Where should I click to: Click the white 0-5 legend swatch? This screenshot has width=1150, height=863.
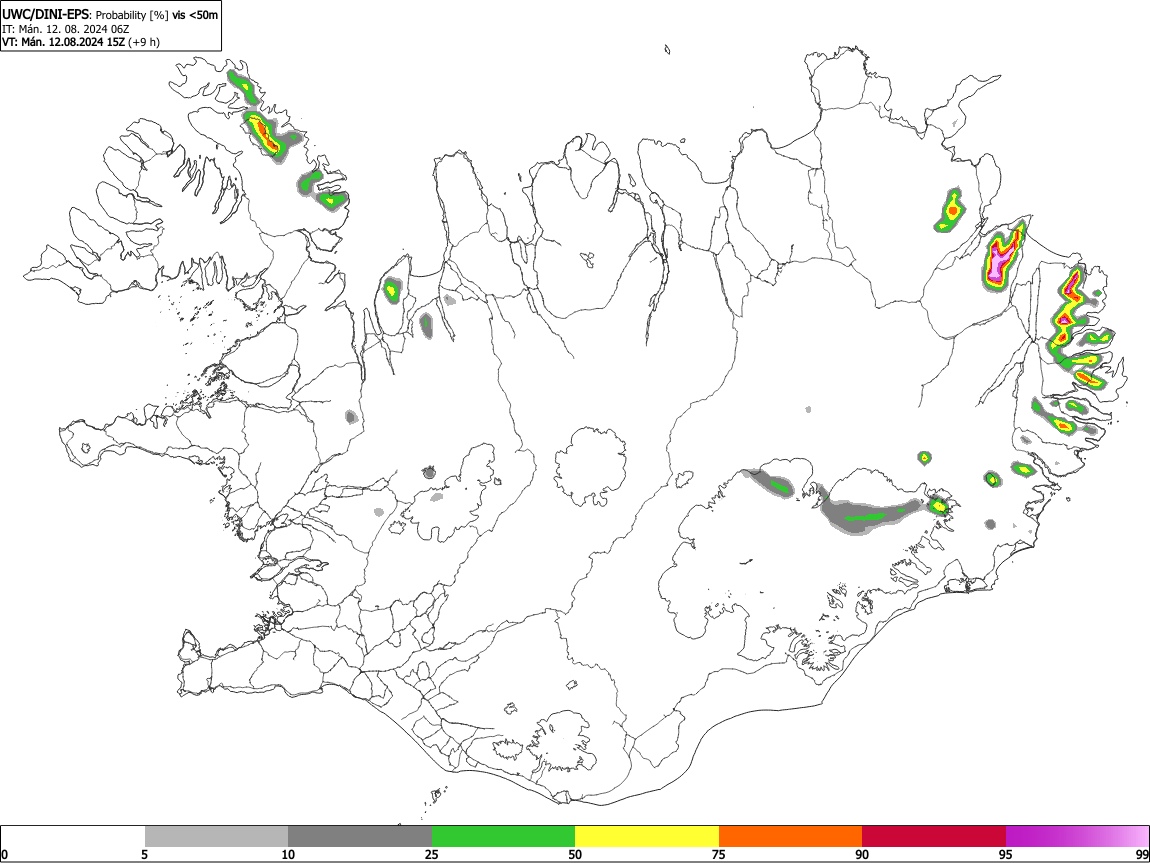pyautogui.click(x=73, y=837)
